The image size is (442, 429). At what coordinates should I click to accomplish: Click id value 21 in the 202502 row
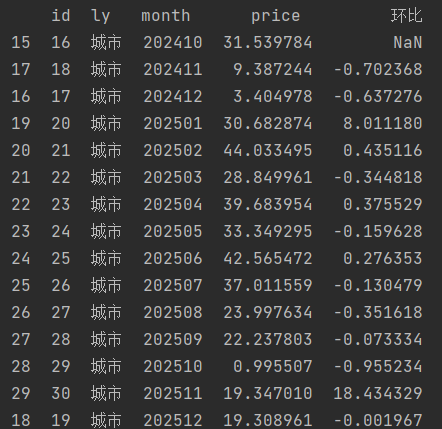(x=61, y=151)
